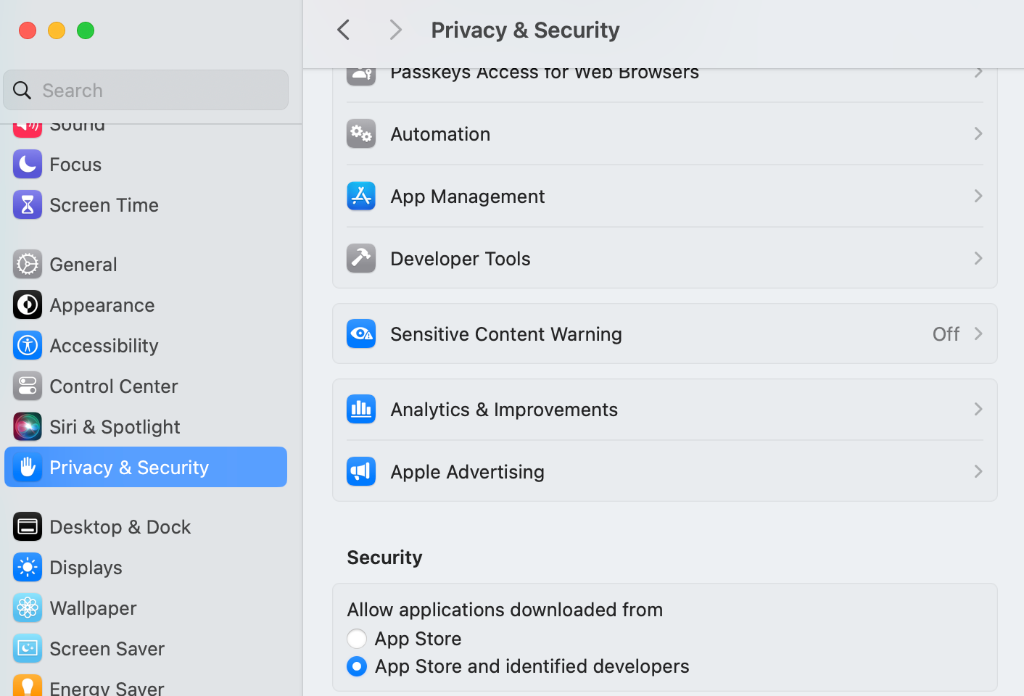Click the Accessibility label in sidebar
1024x696 pixels.
[x=104, y=345]
